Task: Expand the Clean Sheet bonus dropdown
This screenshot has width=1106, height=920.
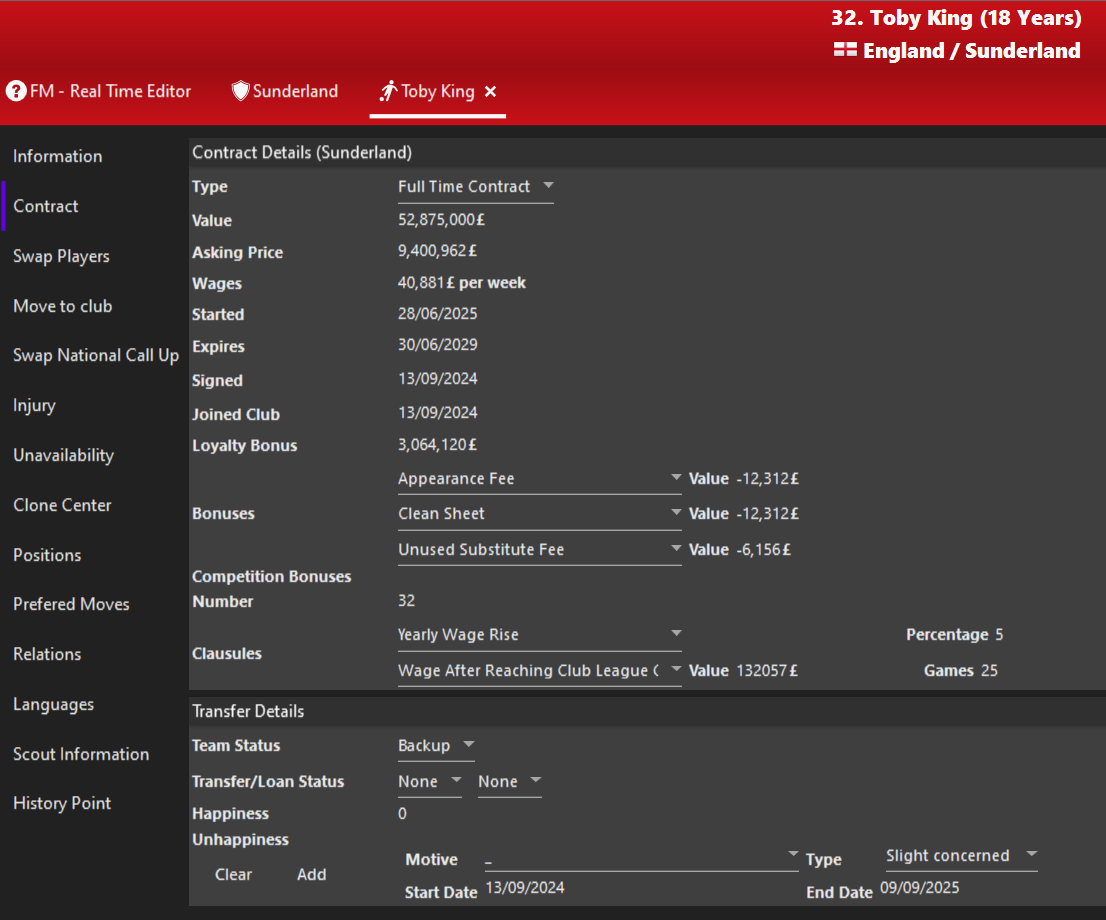Action: click(x=676, y=513)
